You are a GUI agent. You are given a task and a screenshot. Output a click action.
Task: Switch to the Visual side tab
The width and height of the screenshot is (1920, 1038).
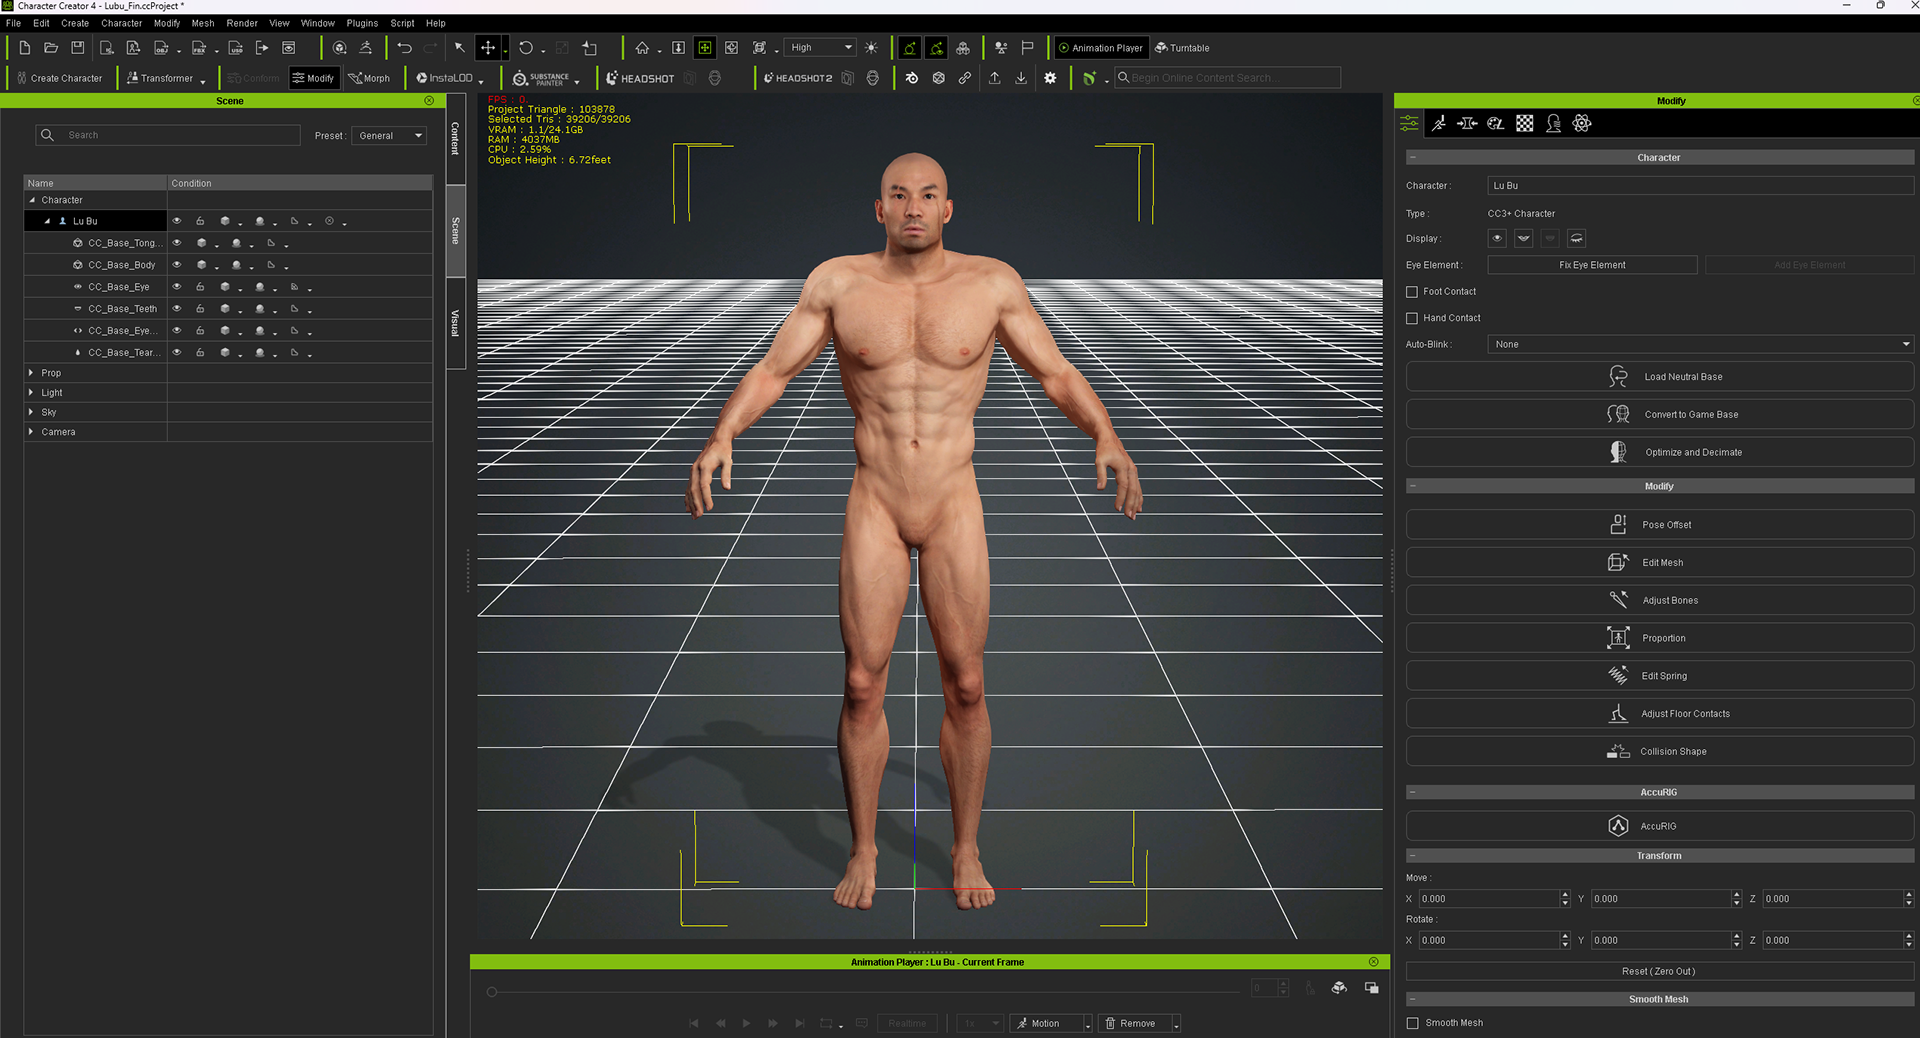(455, 323)
